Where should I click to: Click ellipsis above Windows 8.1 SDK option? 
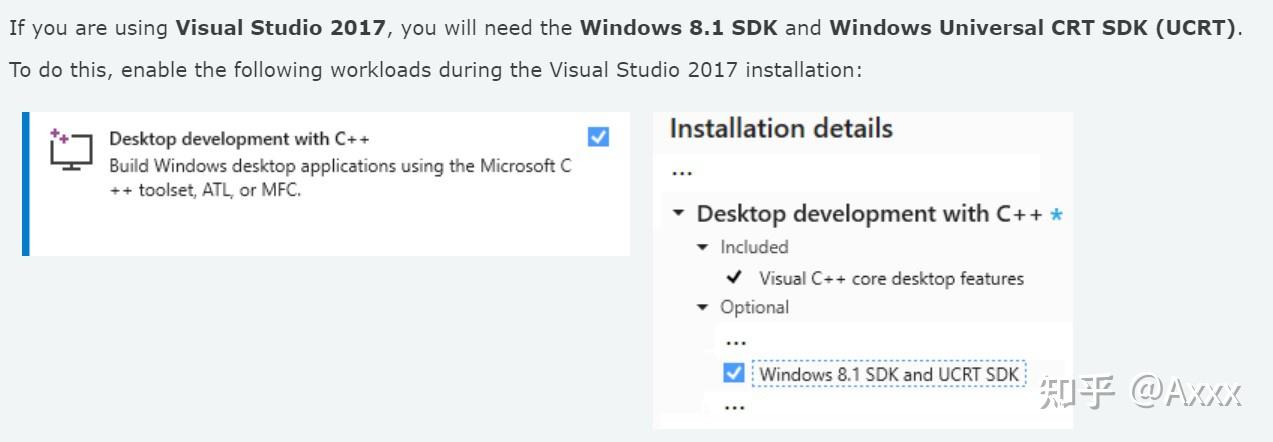click(735, 342)
